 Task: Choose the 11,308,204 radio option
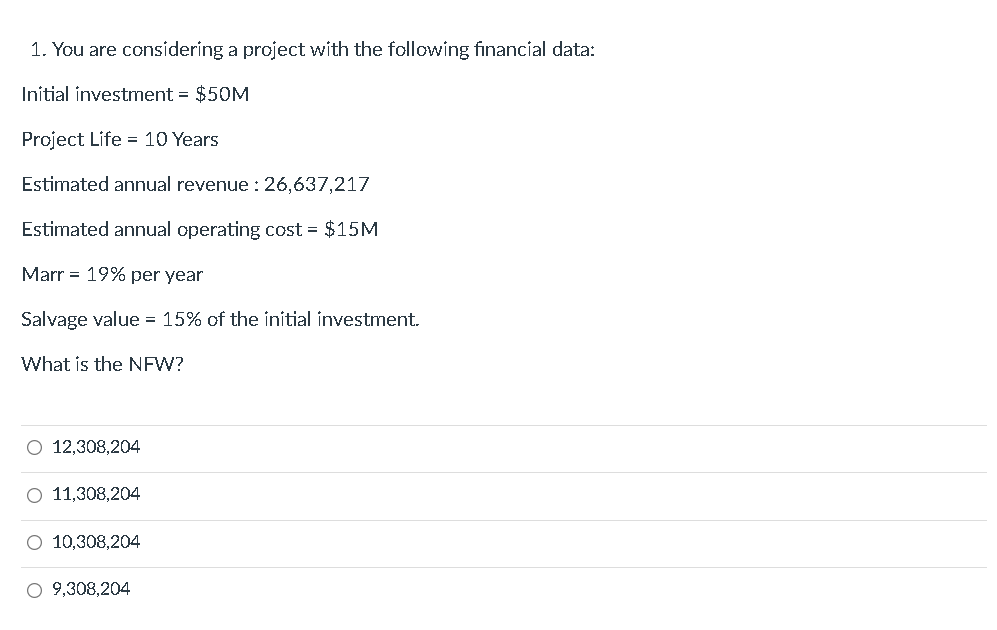(x=35, y=495)
